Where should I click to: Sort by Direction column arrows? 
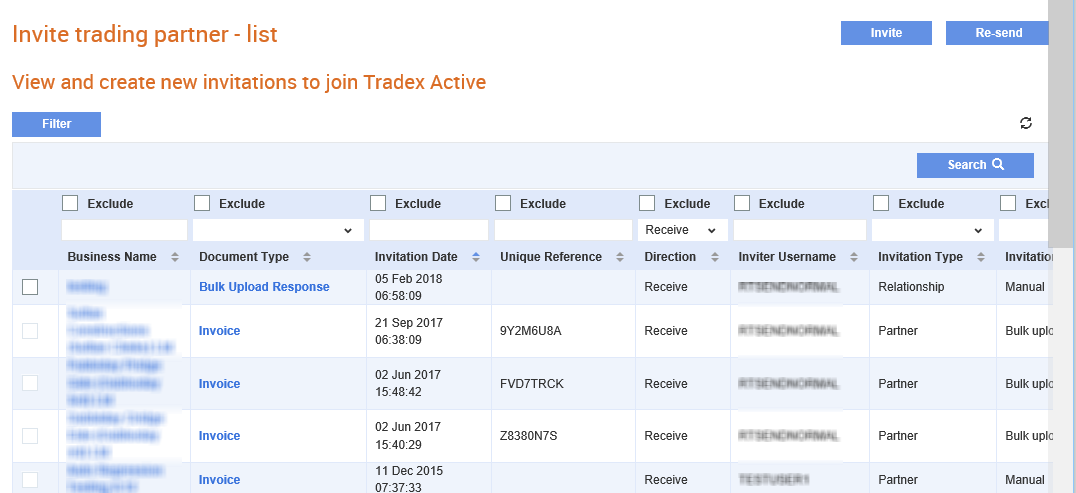[714, 257]
